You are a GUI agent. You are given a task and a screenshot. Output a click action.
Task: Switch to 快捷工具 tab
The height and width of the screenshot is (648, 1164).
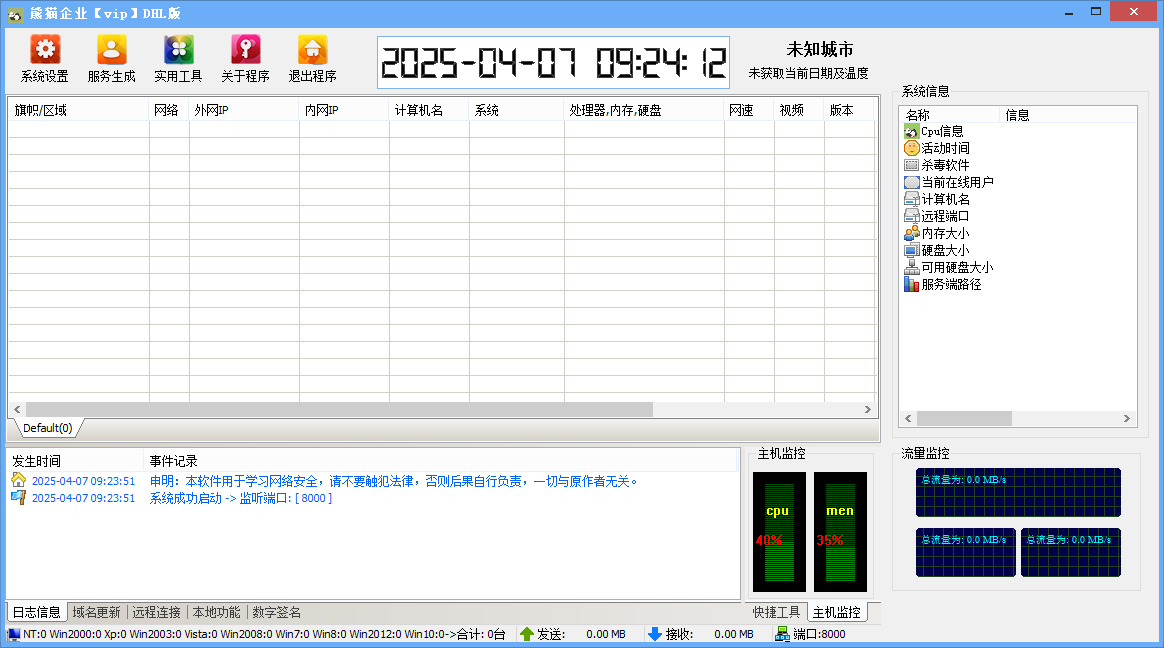click(777, 612)
